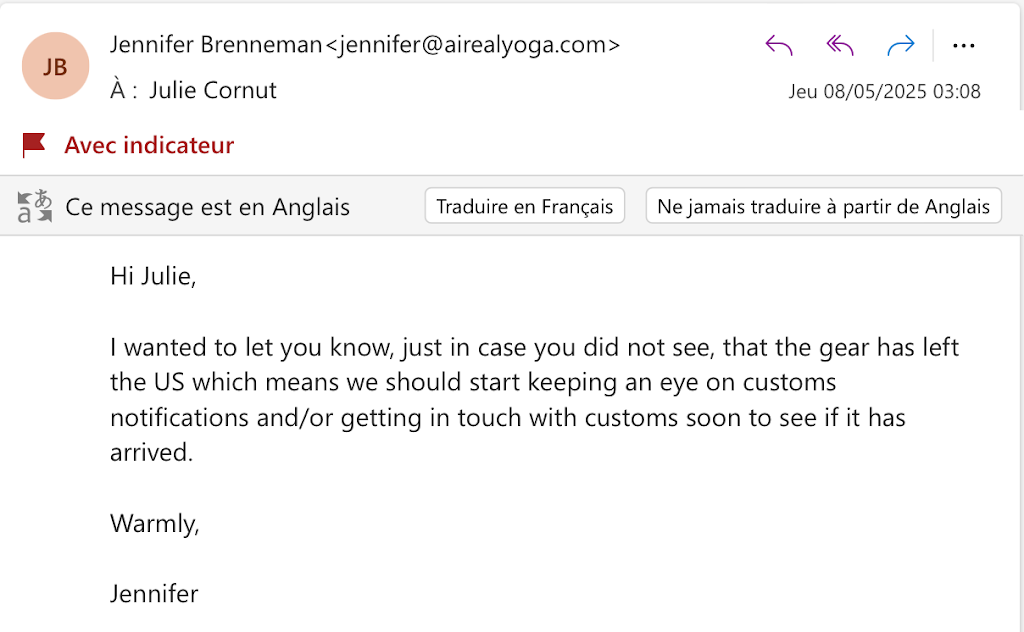
Task: Click the Warmly closing line
Action: tap(155, 523)
